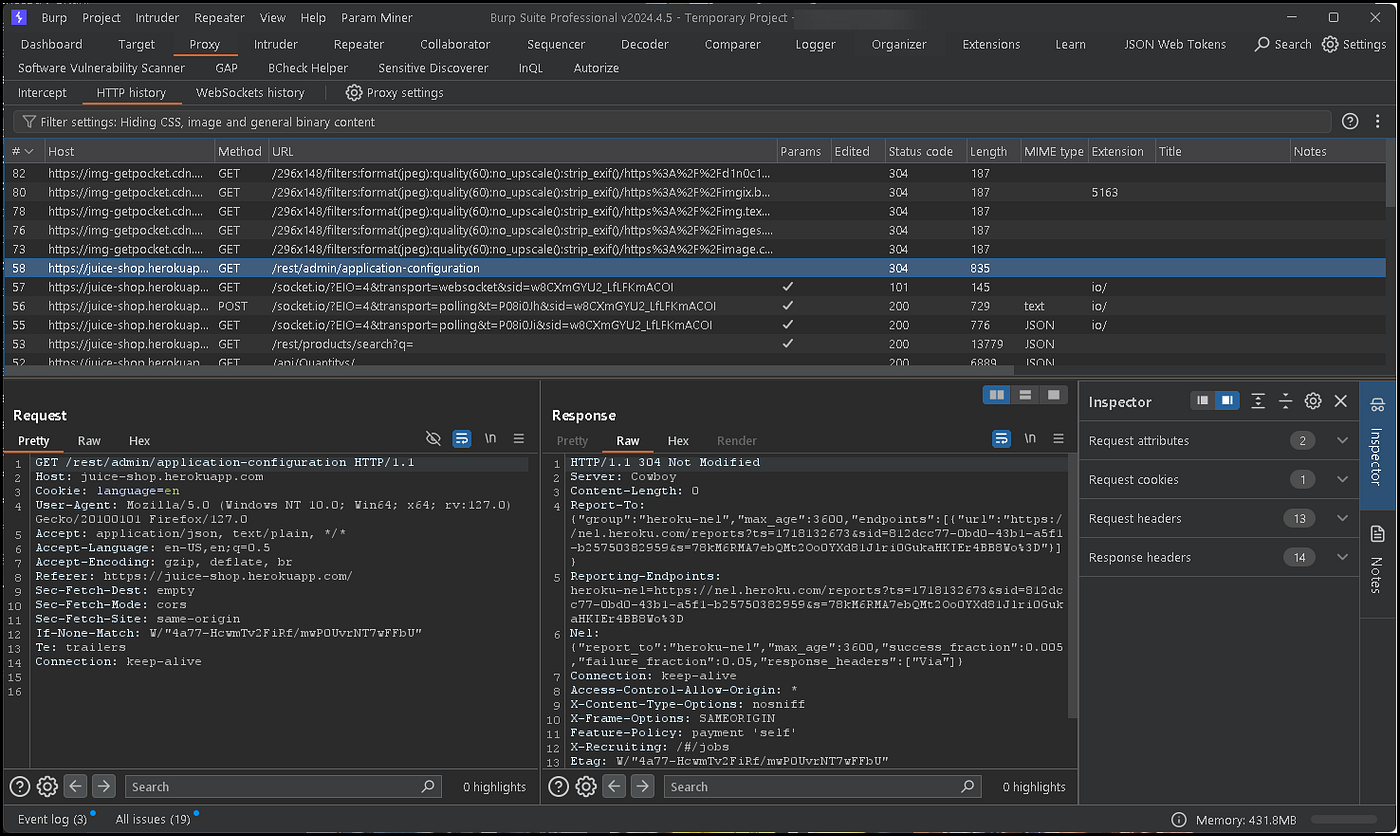
Task: Select side-by-side request/response layout
Action: (x=997, y=395)
